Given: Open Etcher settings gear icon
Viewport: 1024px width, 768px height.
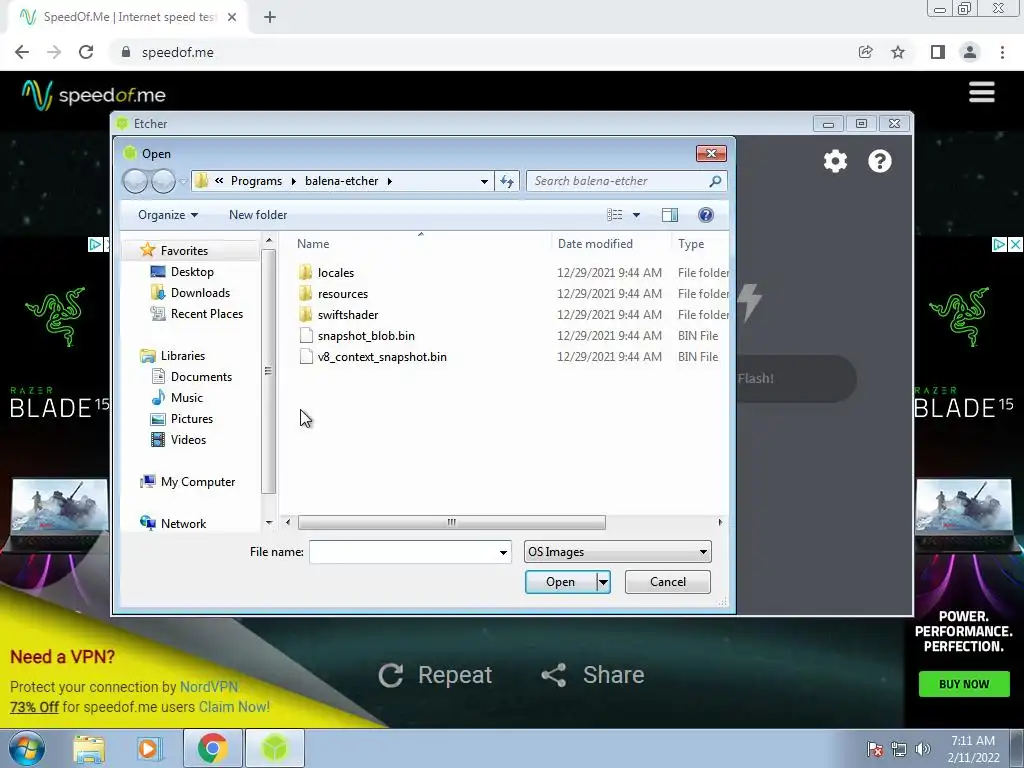Looking at the screenshot, I should point(835,161).
